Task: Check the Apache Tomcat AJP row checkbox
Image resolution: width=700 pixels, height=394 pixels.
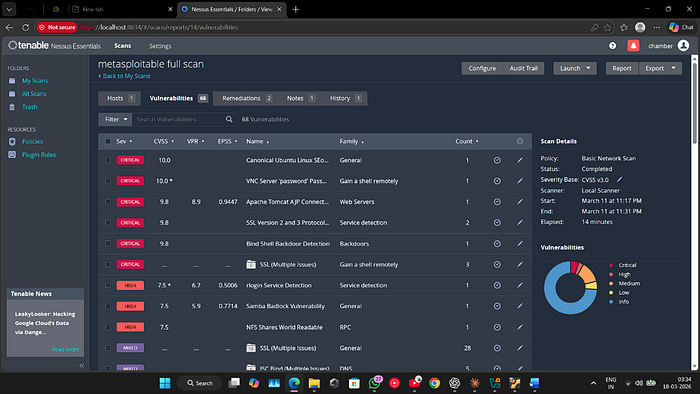Action: click(x=108, y=202)
